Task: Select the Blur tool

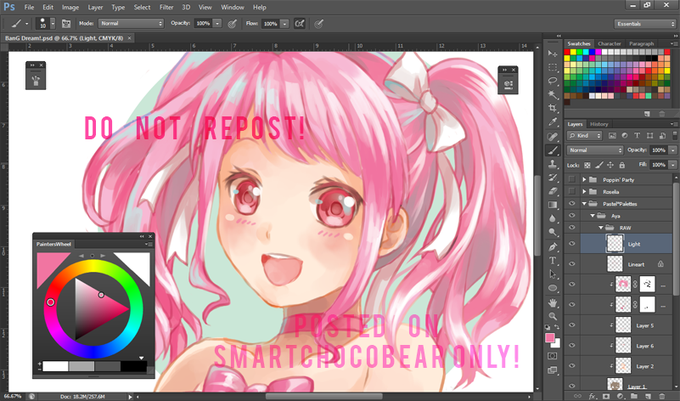Action: coord(552,218)
